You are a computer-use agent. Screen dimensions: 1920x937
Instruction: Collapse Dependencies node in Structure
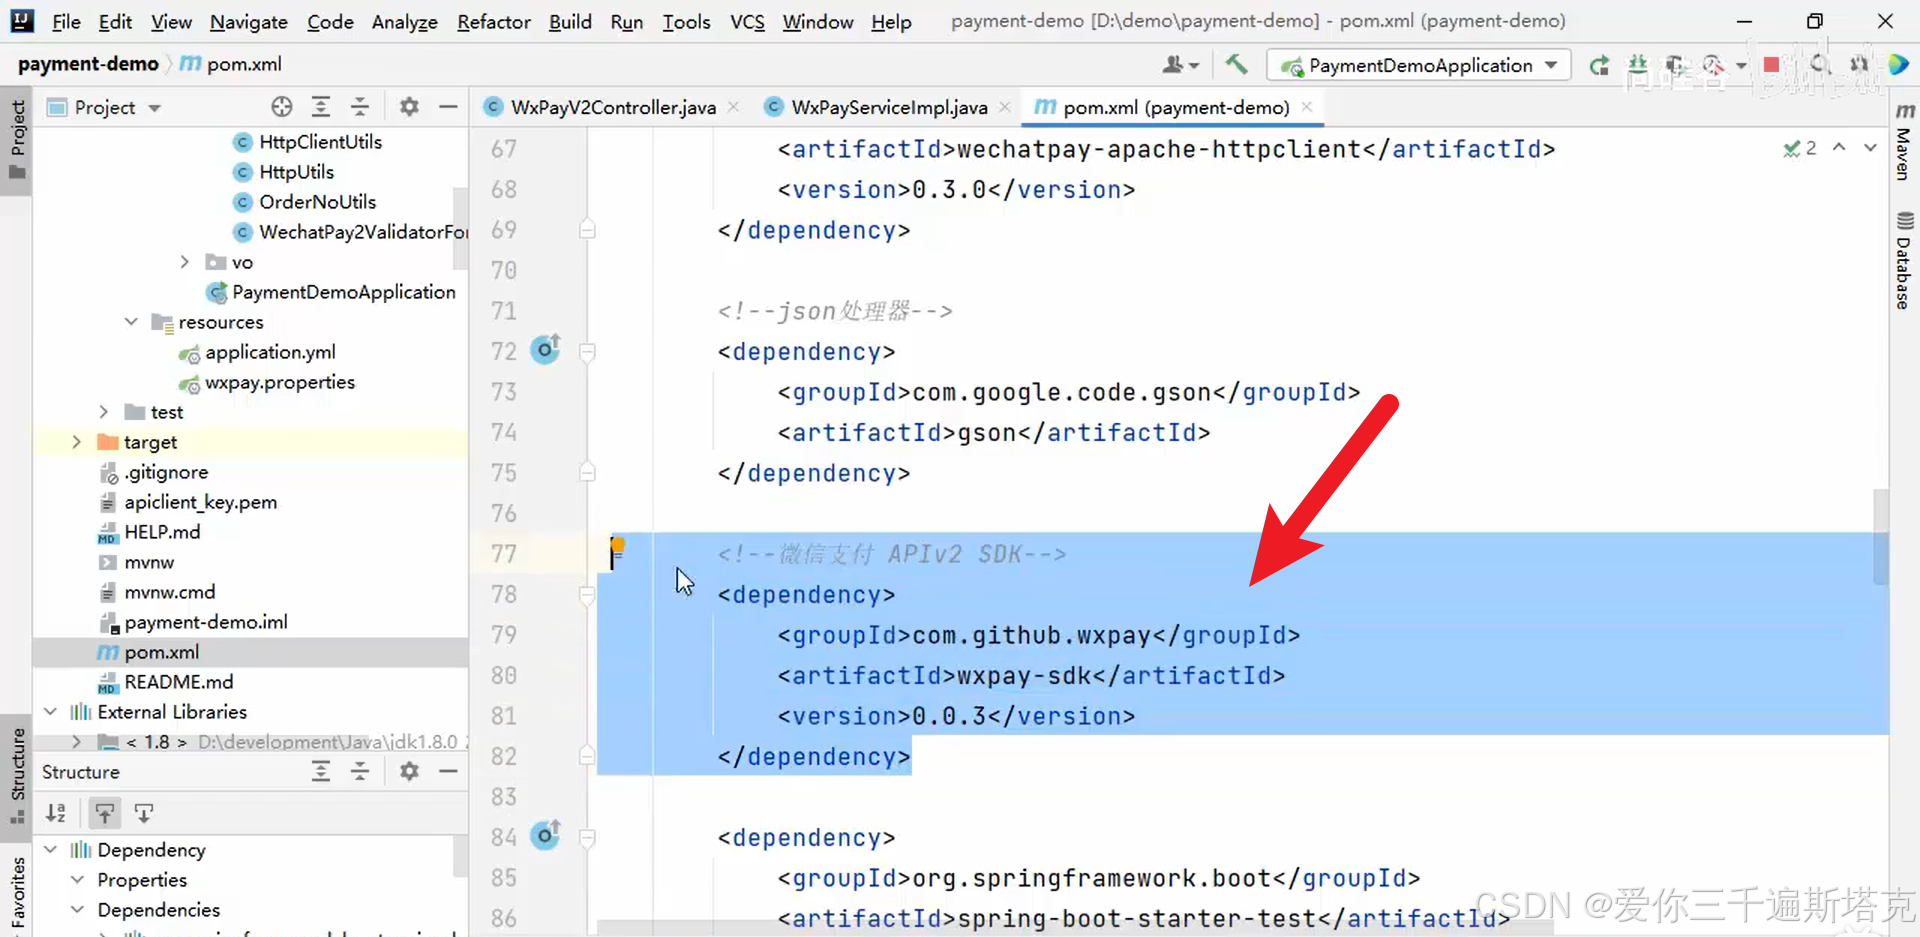(x=77, y=910)
